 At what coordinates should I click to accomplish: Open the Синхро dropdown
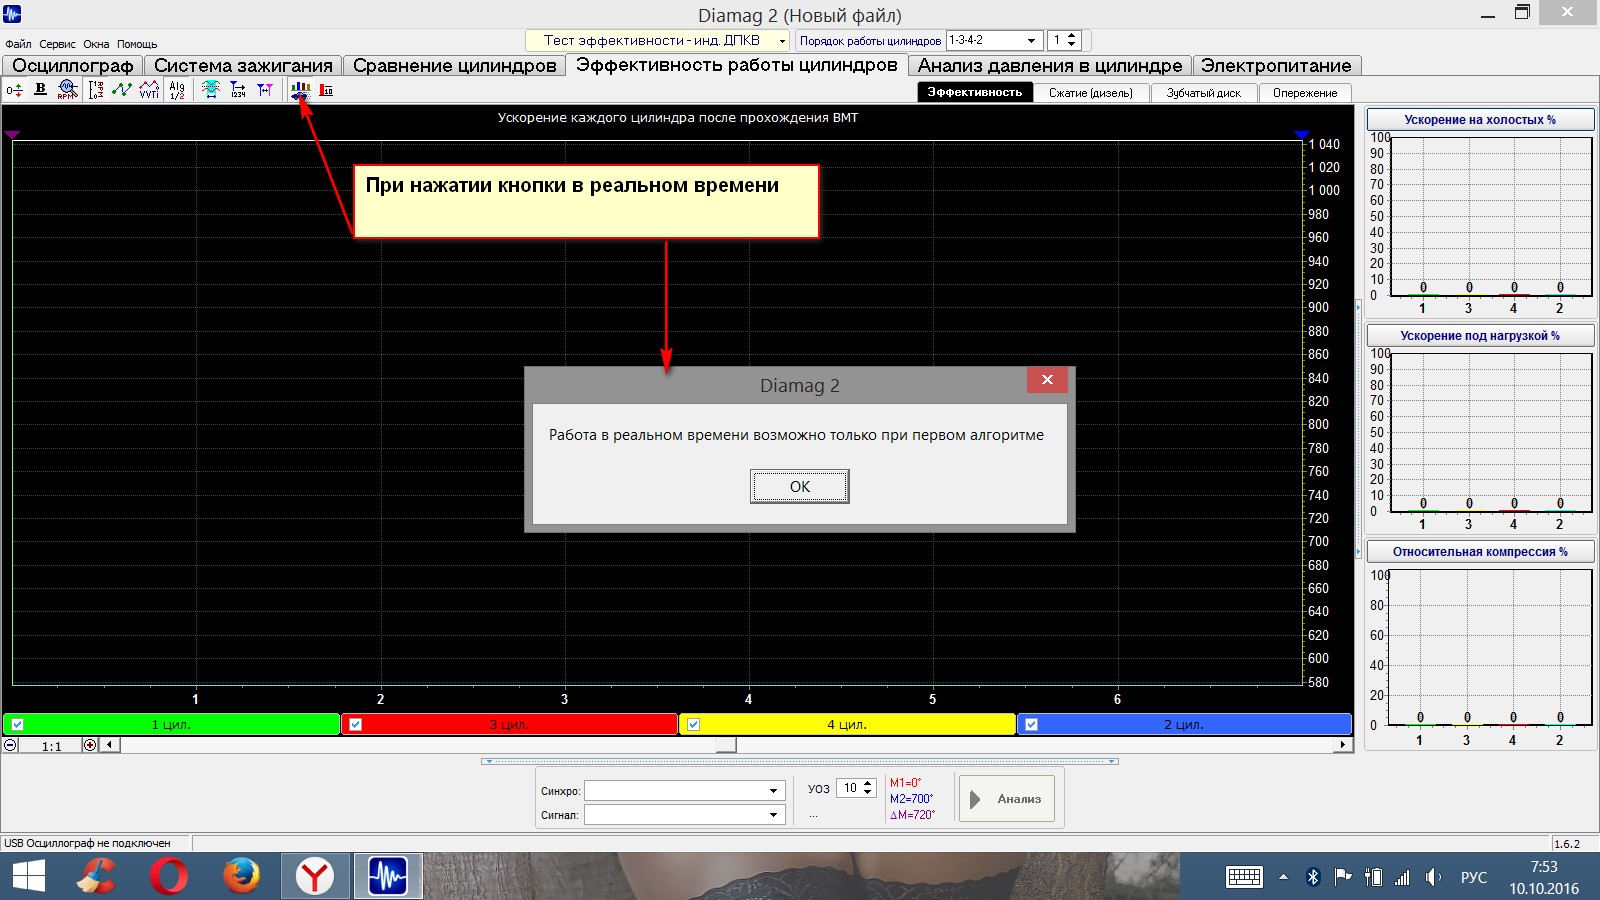(683, 791)
